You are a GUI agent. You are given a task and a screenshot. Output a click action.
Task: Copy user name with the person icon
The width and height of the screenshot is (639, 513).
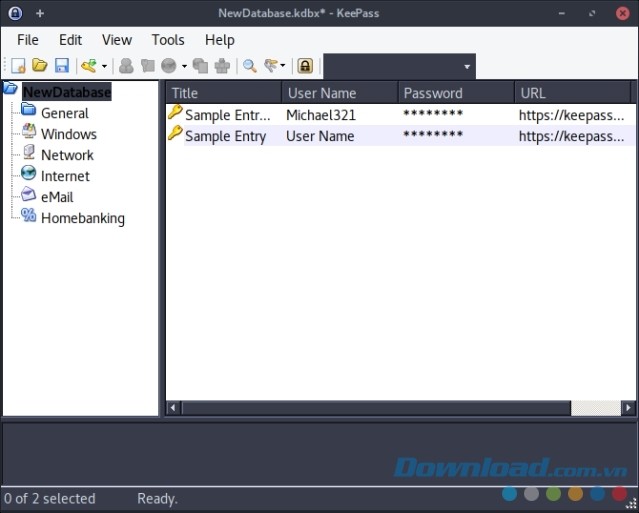pyautogui.click(x=126, y=66)
